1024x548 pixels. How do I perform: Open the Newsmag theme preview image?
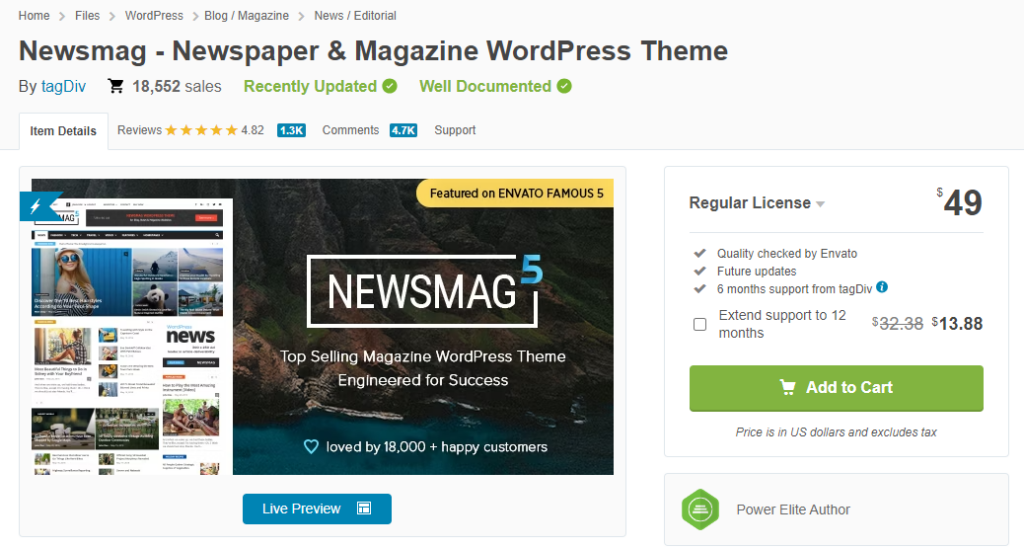point(323,327)
